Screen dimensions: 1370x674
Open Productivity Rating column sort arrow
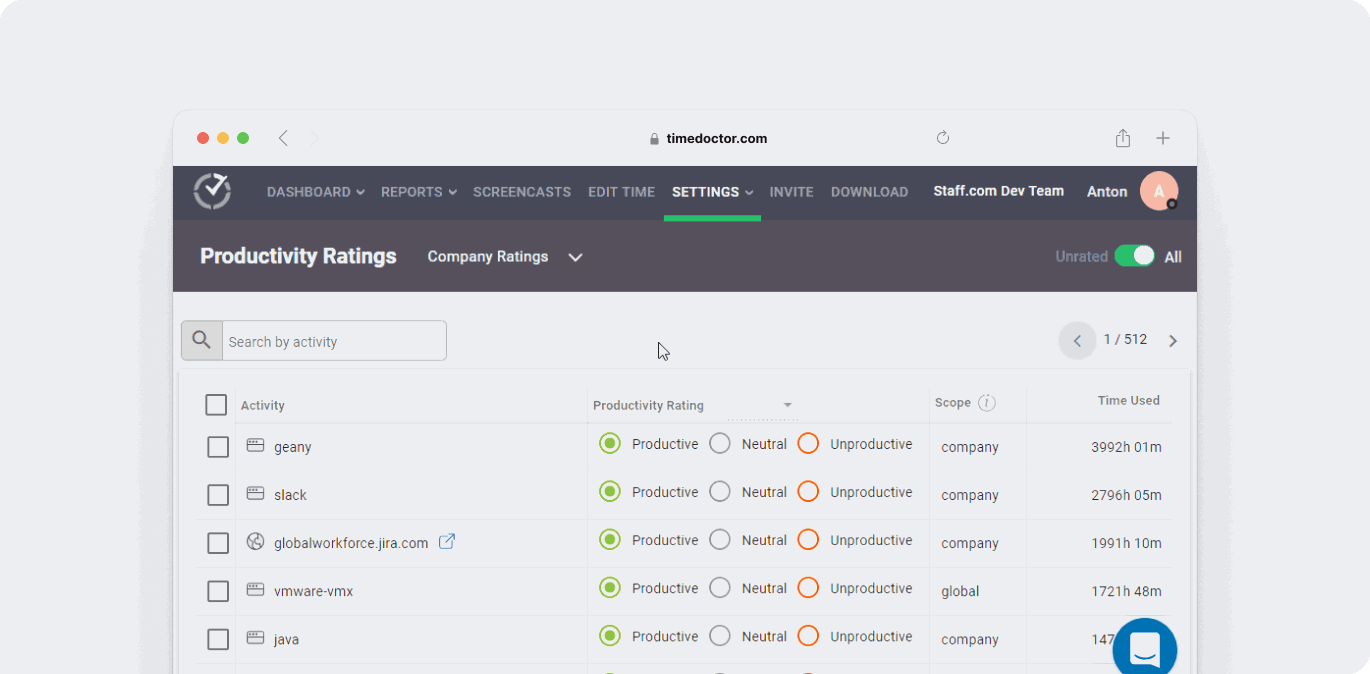pyautogui.click(x=787, y=405)
